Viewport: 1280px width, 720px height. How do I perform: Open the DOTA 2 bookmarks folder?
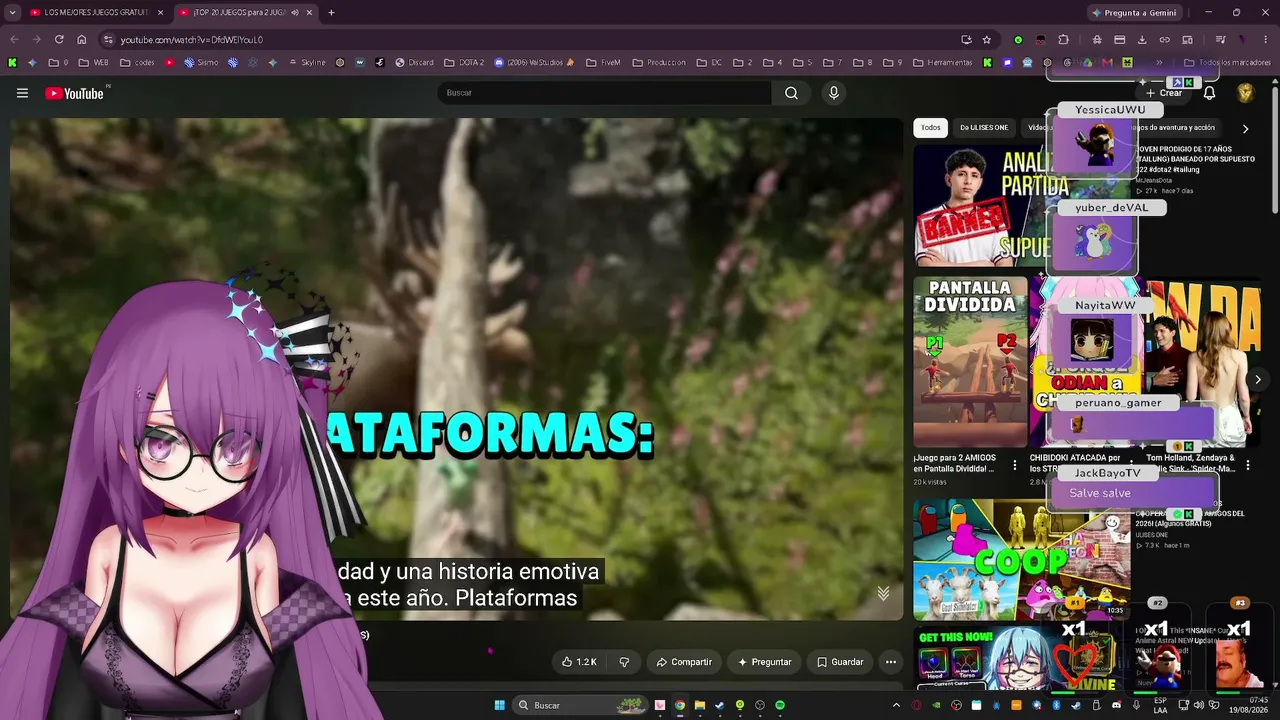pyautogui.click(x=464, y=62)
